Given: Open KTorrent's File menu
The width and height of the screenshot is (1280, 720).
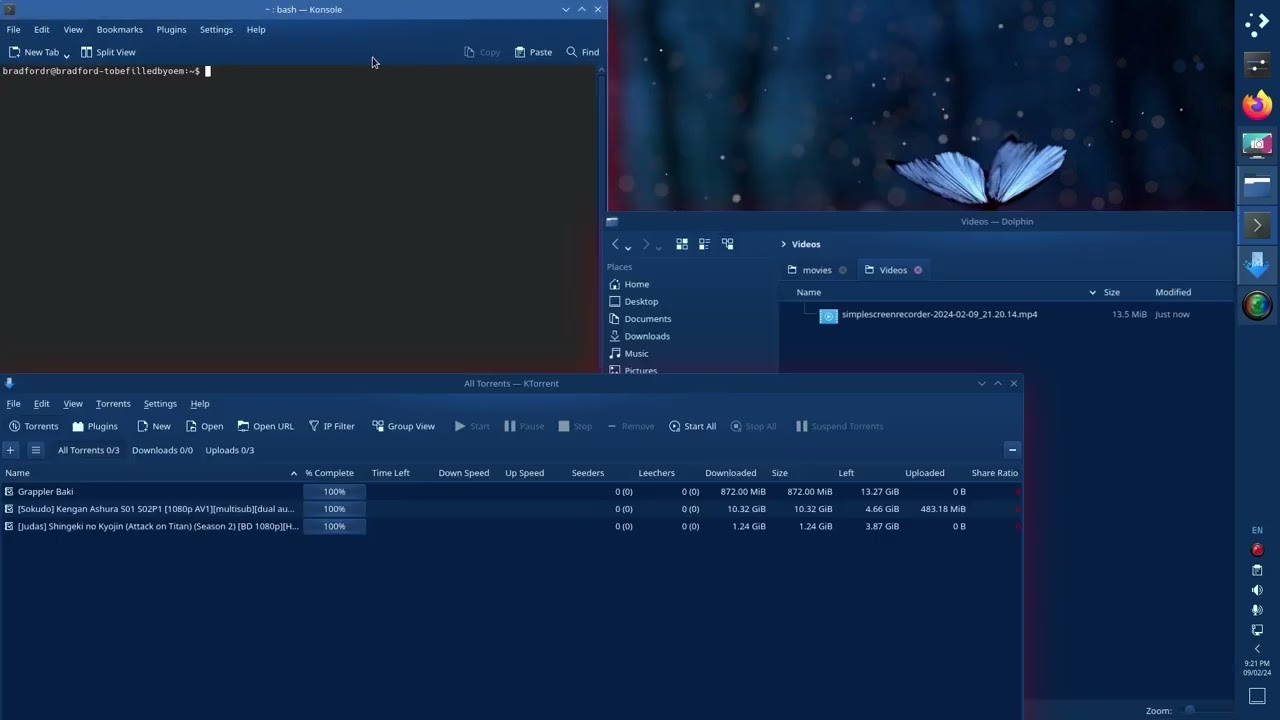Looking at the screenshot, I should (13, 404).
